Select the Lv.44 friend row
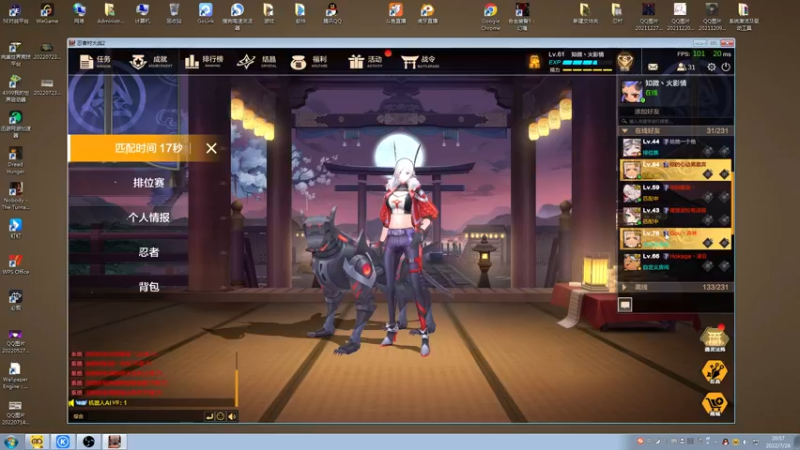The height and width of the screenshot is (450, 800). click(x=676, y=147)
